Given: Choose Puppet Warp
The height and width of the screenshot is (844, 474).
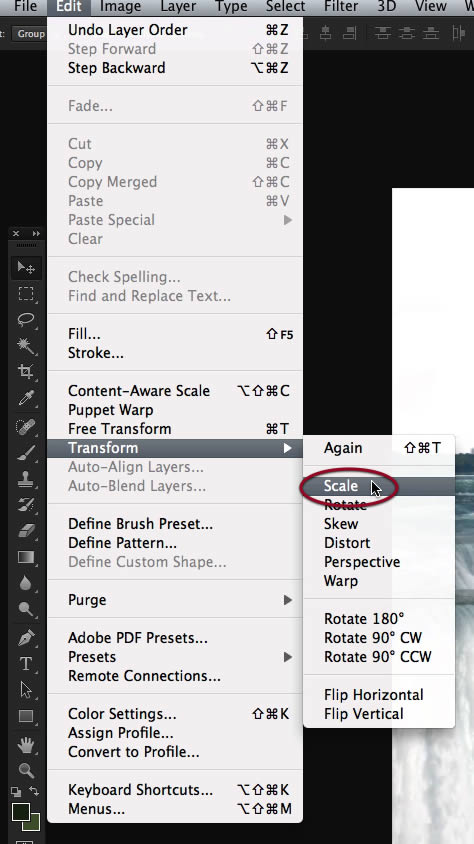Looking at the screenshot, I should point(175,410).
